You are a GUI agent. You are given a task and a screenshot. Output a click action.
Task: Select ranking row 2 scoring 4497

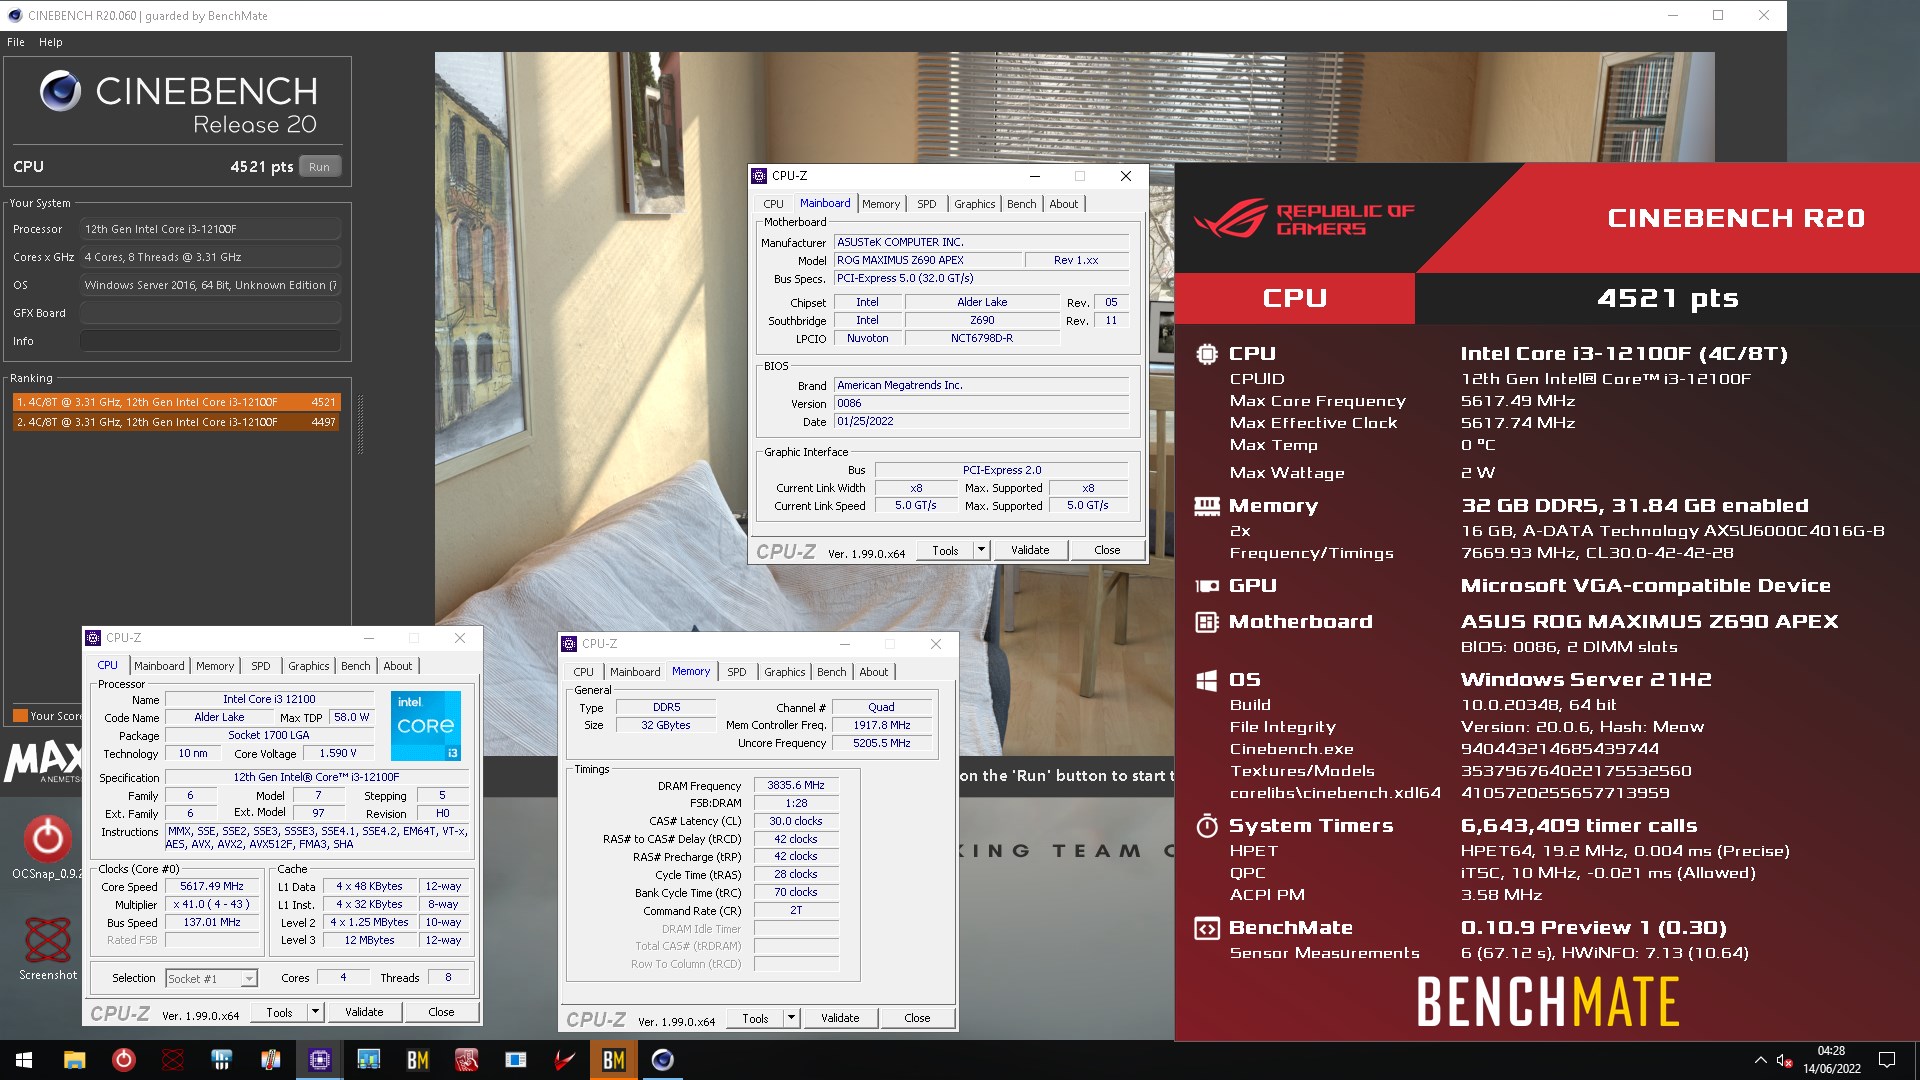click(177, 422)
